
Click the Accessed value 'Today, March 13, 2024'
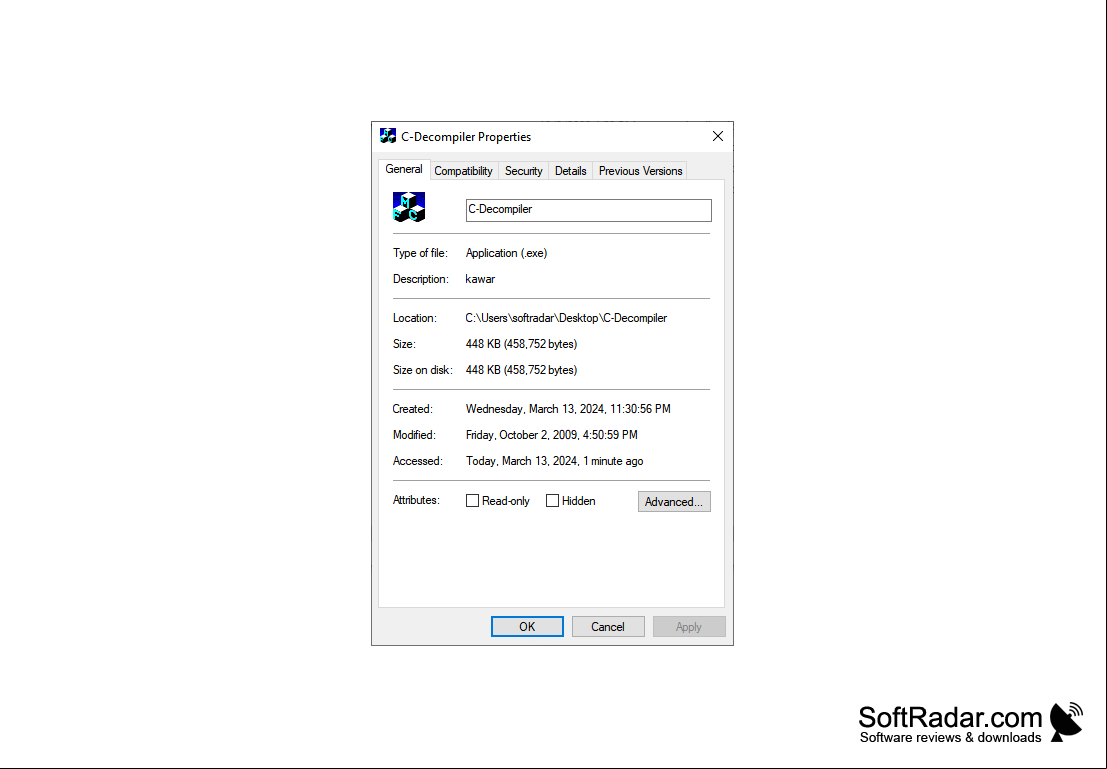[554, 461]
